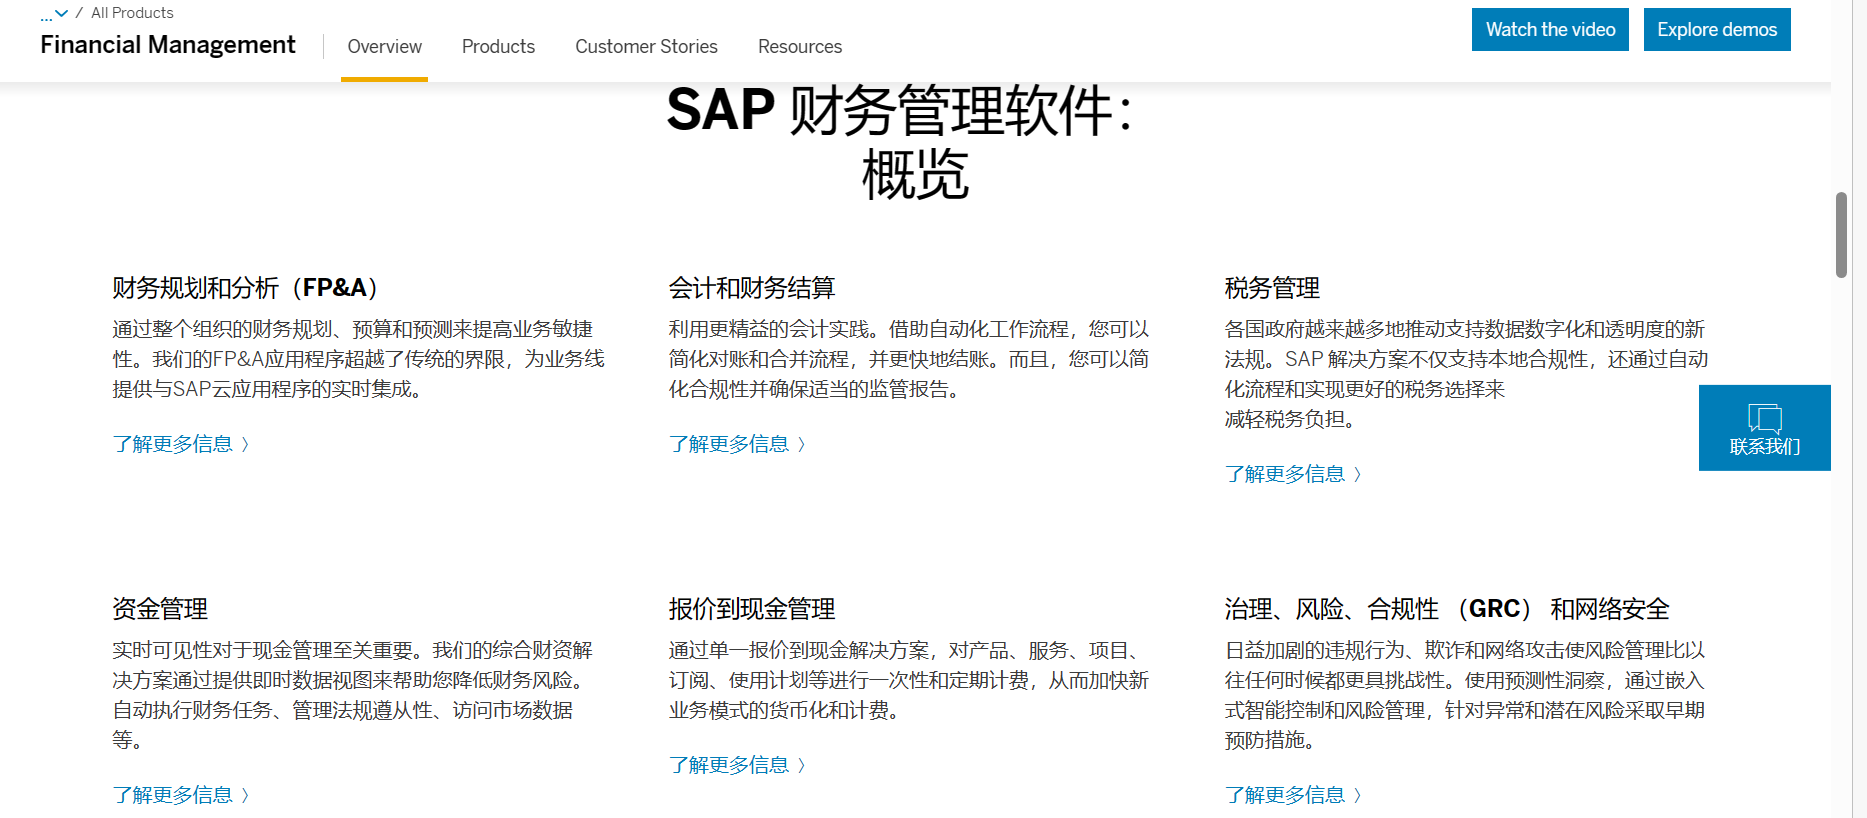Open the All Products breadcrumb link

[x=132, y=13]
